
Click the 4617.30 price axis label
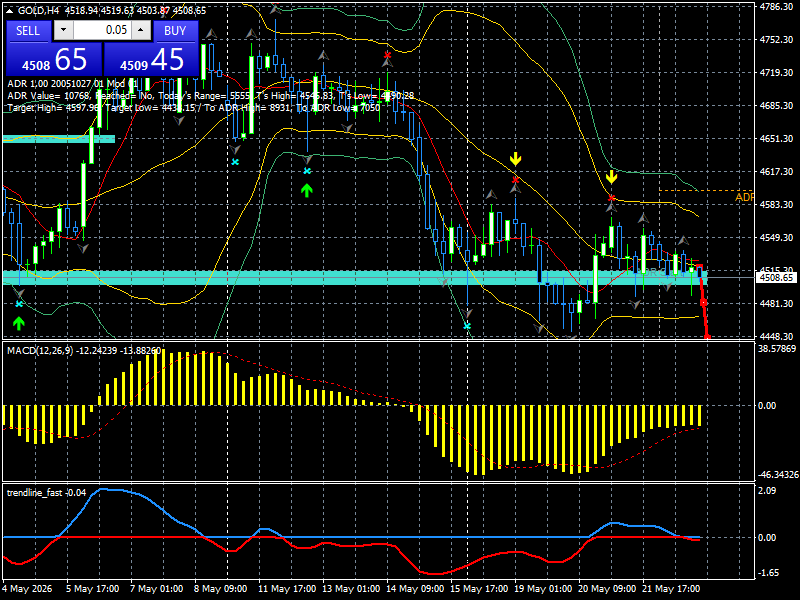coord(776,172)
